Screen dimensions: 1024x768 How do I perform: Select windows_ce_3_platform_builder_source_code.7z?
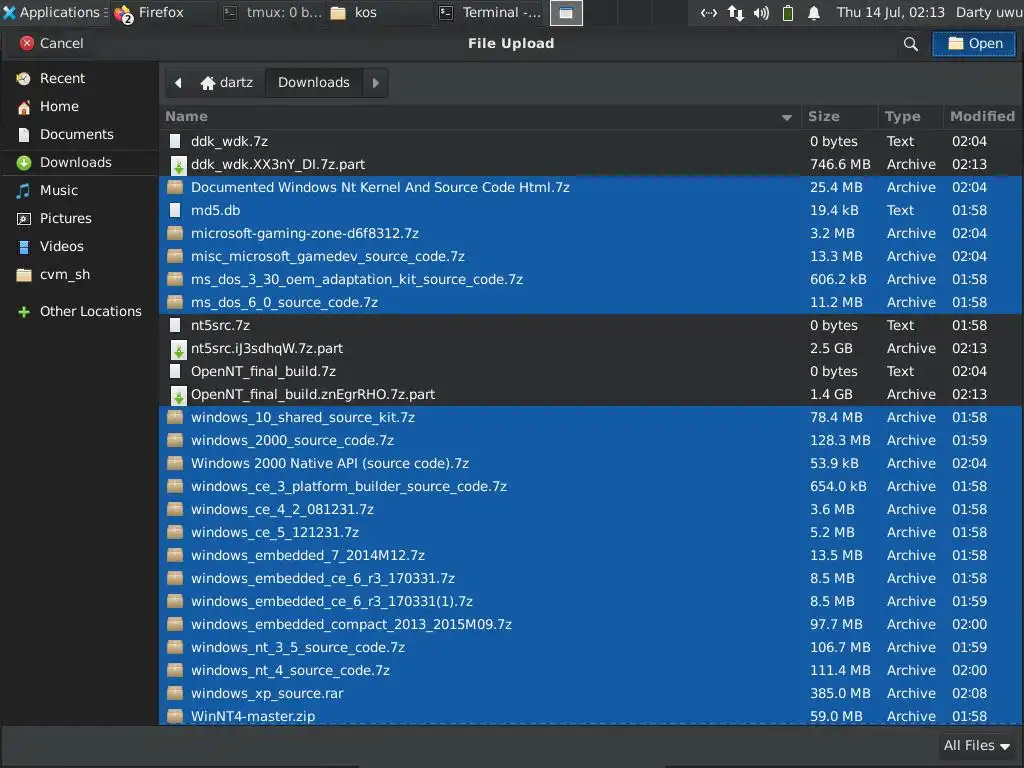click(591, 487)
